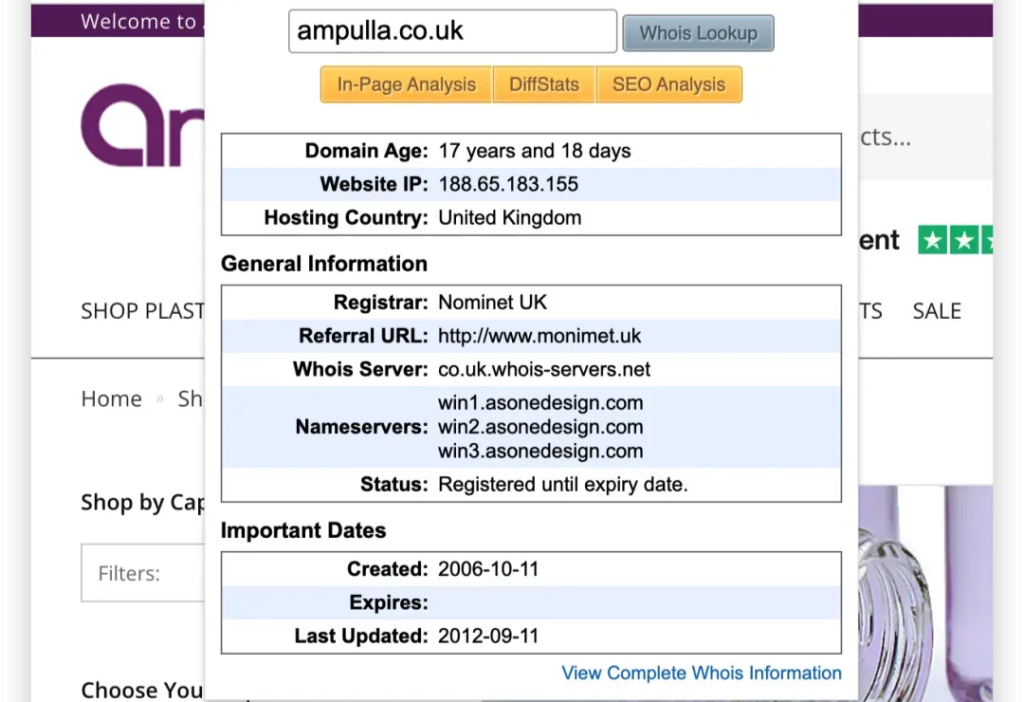
Task: Click nameserver win3.asonedesign.com
Action: point(541,451)
